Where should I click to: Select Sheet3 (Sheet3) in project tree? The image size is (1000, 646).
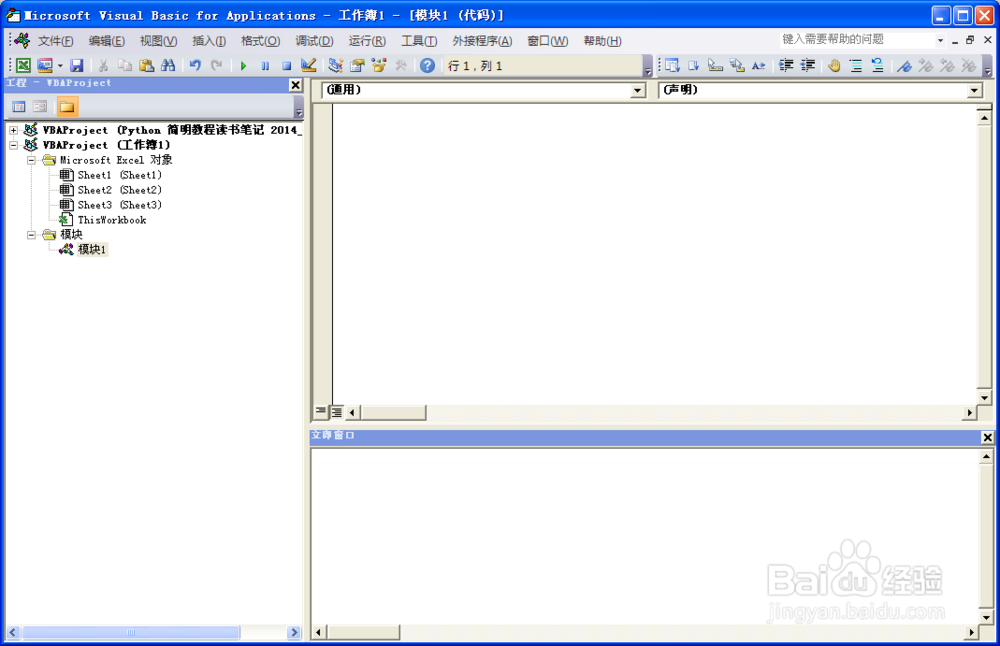(x=119, y=205)
